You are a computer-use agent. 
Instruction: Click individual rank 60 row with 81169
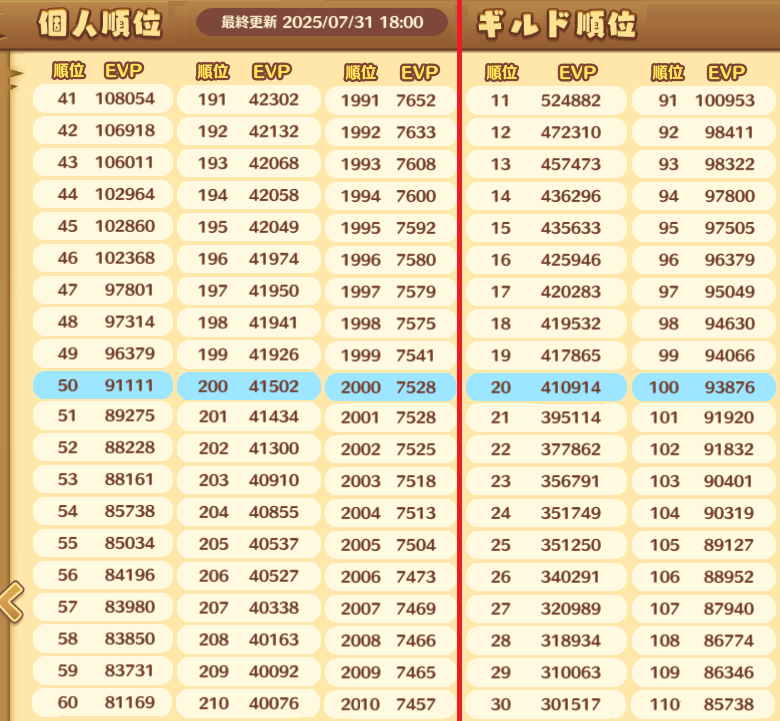103,702
